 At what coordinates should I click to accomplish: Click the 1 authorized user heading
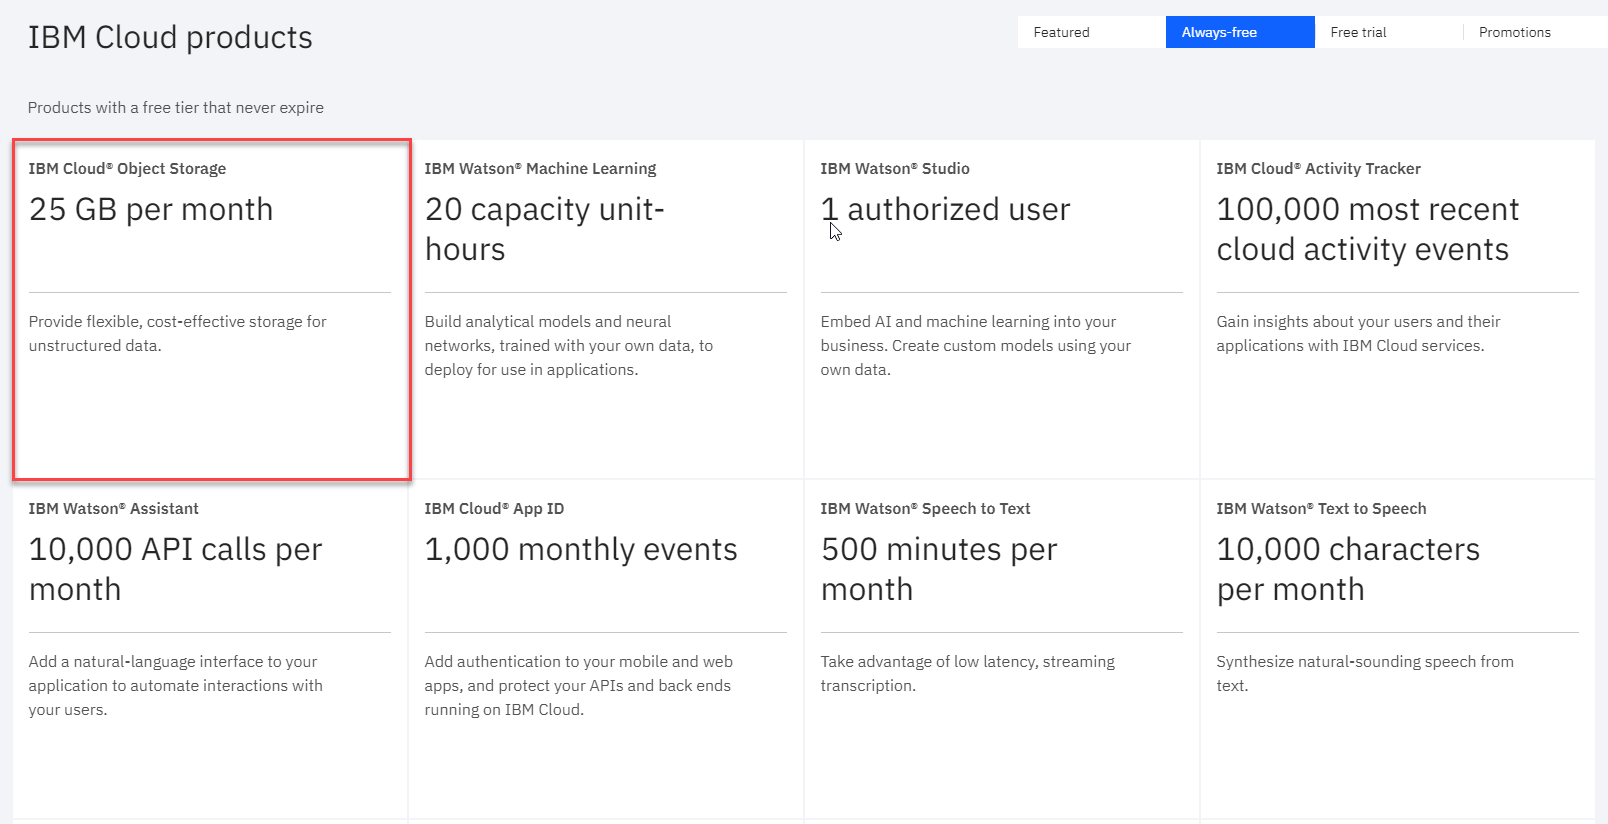(x=945, y=209)
